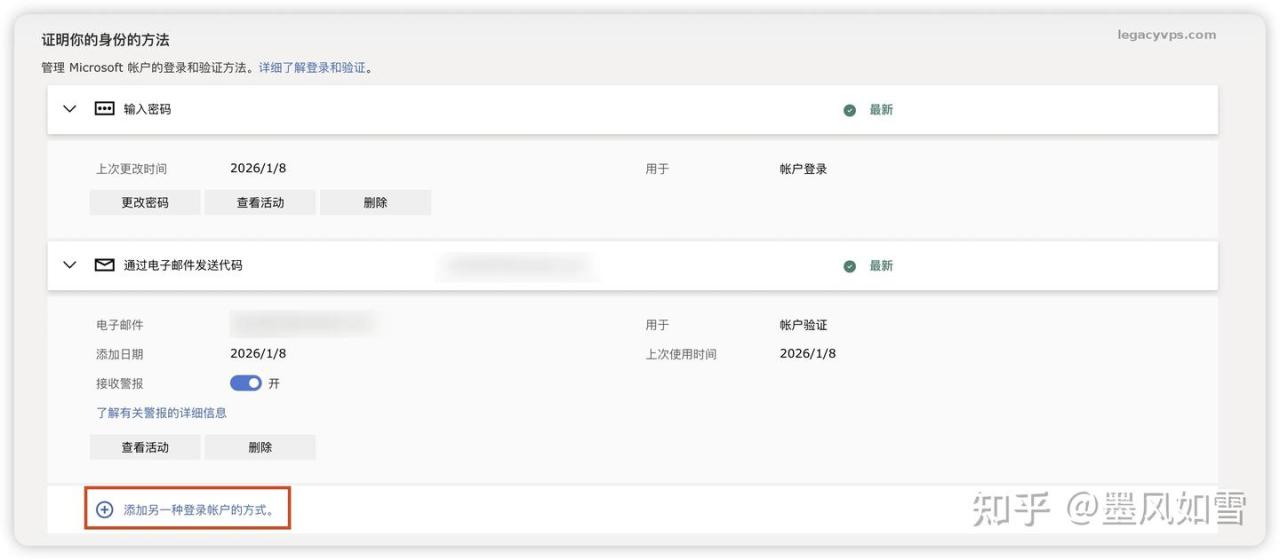Turn off the 接收警报 switch
The image size is (1280, 560).
pos(245,383)
